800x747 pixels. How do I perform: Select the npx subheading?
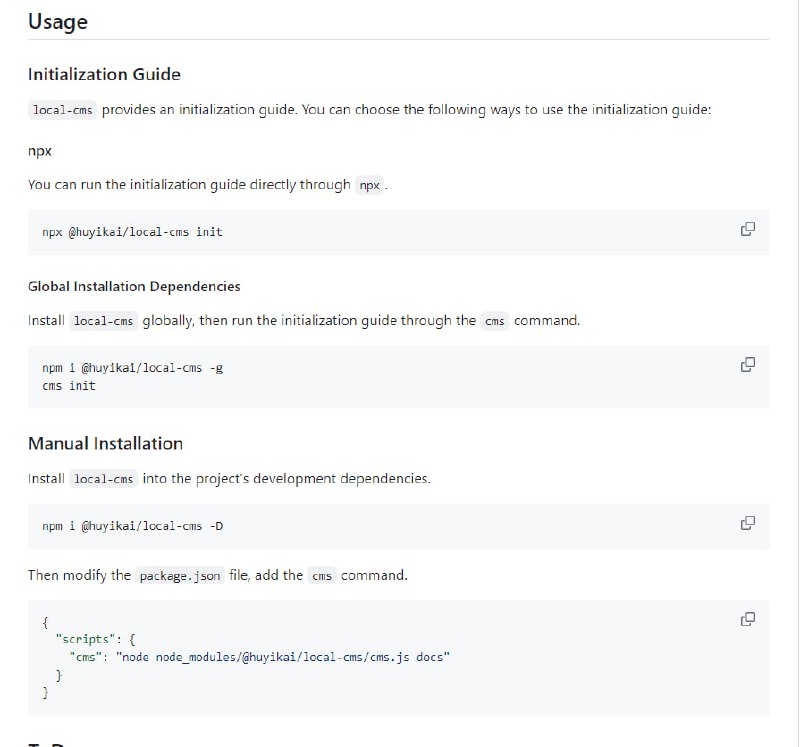point(40,150)
